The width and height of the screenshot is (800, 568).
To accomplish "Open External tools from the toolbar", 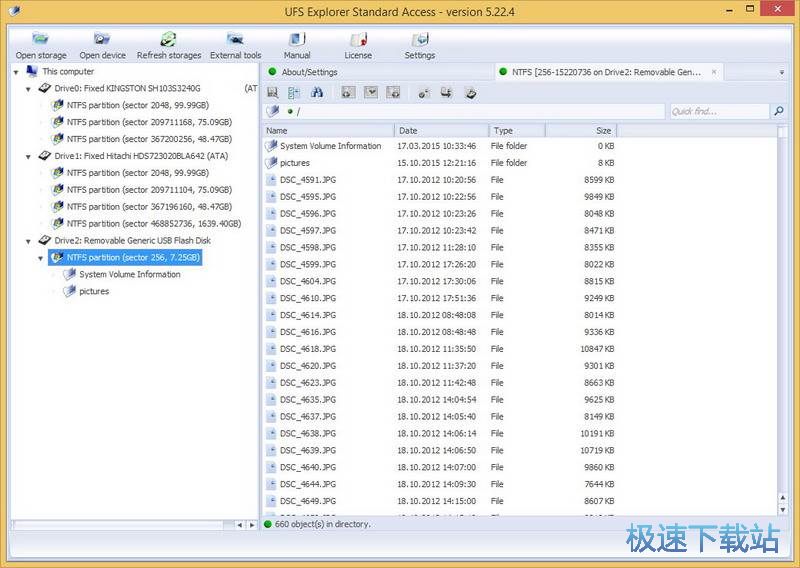I will [x=235, y=41].
